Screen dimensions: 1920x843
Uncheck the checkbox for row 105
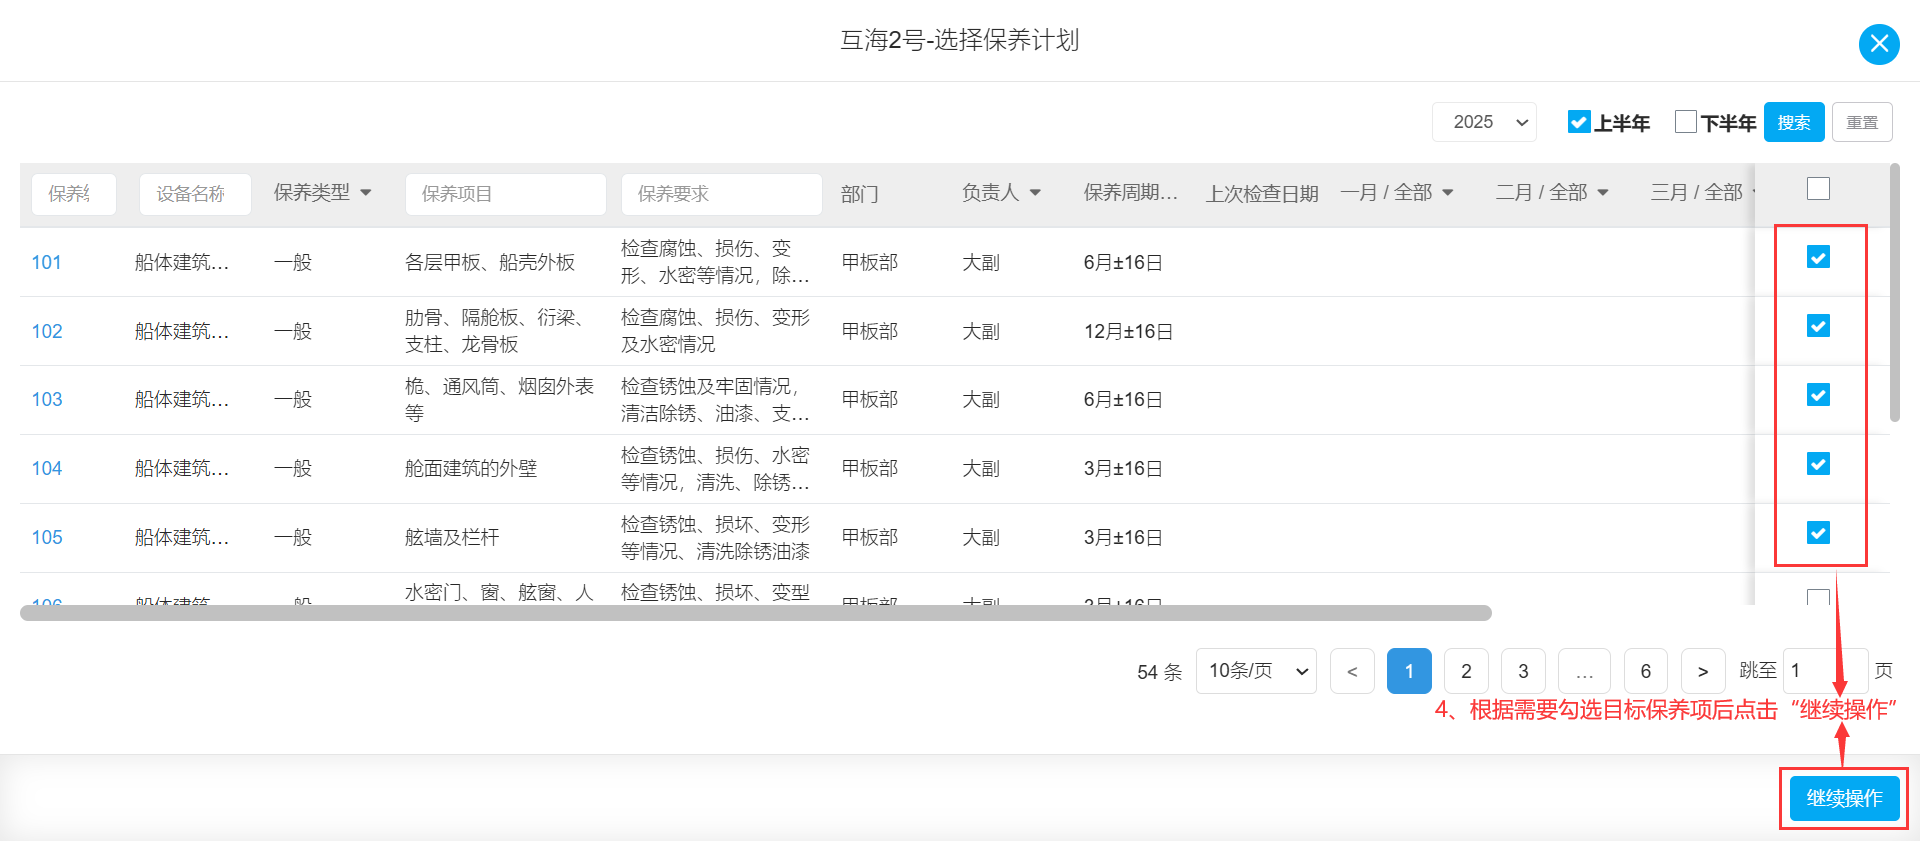[1819, 534]
